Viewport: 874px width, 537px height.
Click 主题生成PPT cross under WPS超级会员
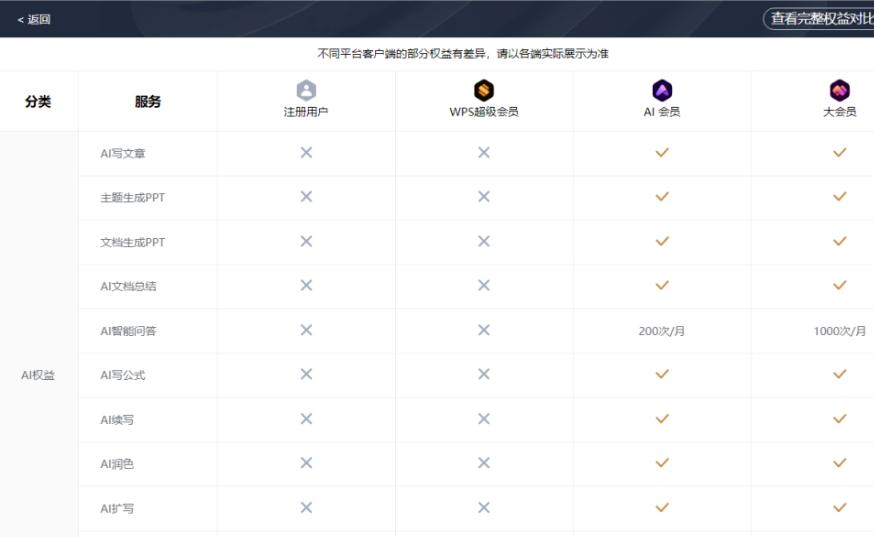(x=484, y=197)
